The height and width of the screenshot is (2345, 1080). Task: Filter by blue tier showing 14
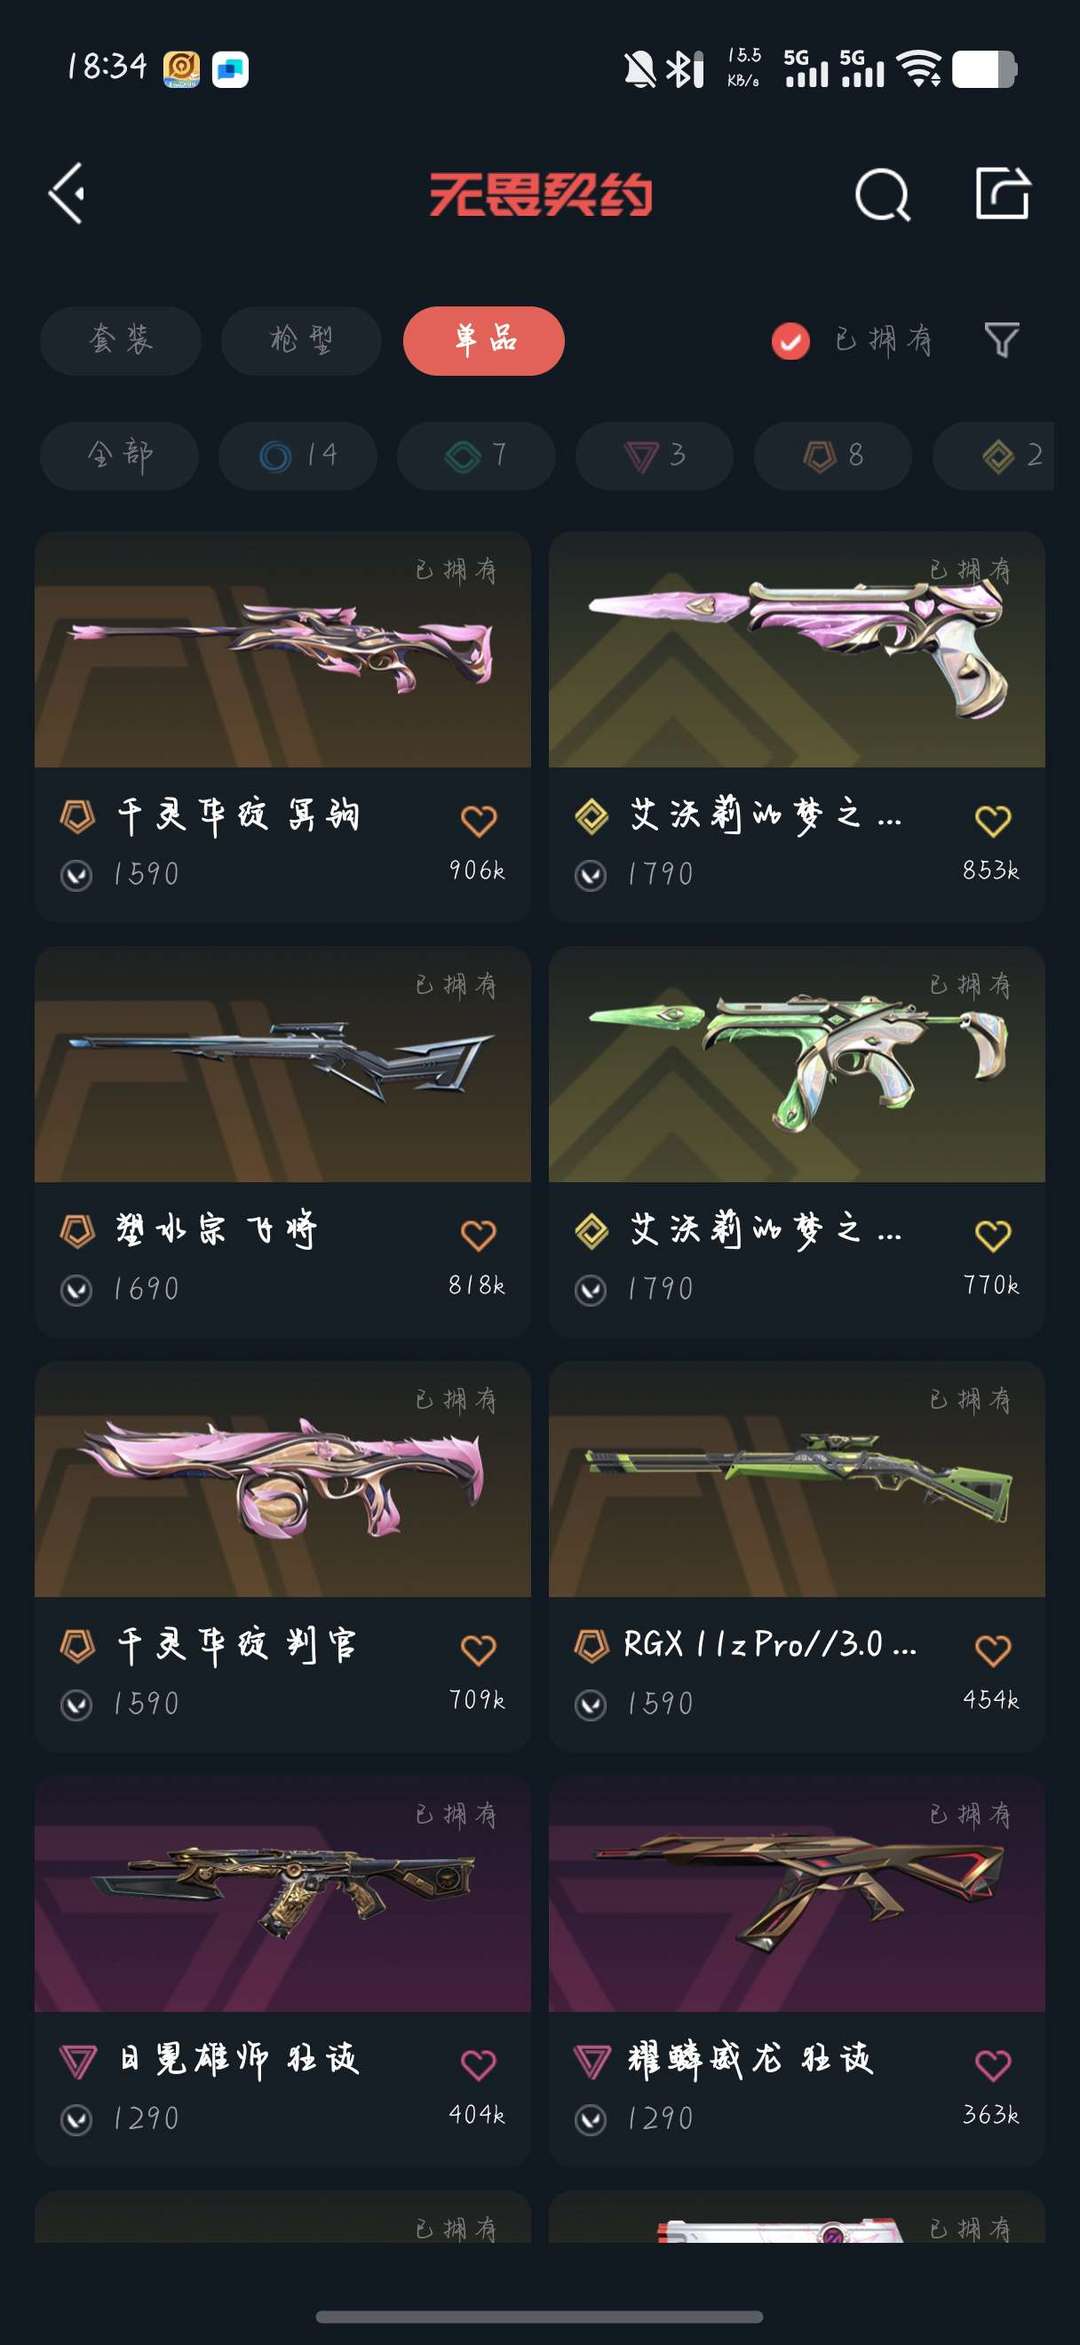pyautogui.click(x=298, y=456)
